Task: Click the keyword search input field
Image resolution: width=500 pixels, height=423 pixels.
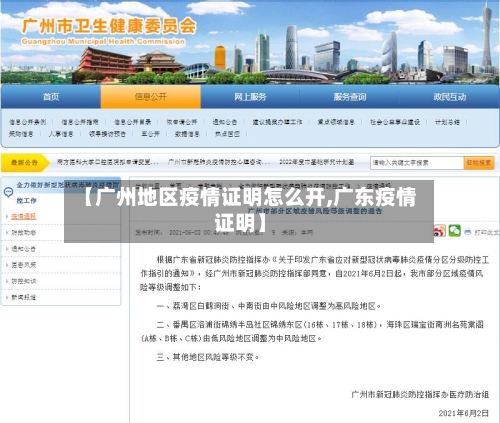Action: tap(417, 163)
